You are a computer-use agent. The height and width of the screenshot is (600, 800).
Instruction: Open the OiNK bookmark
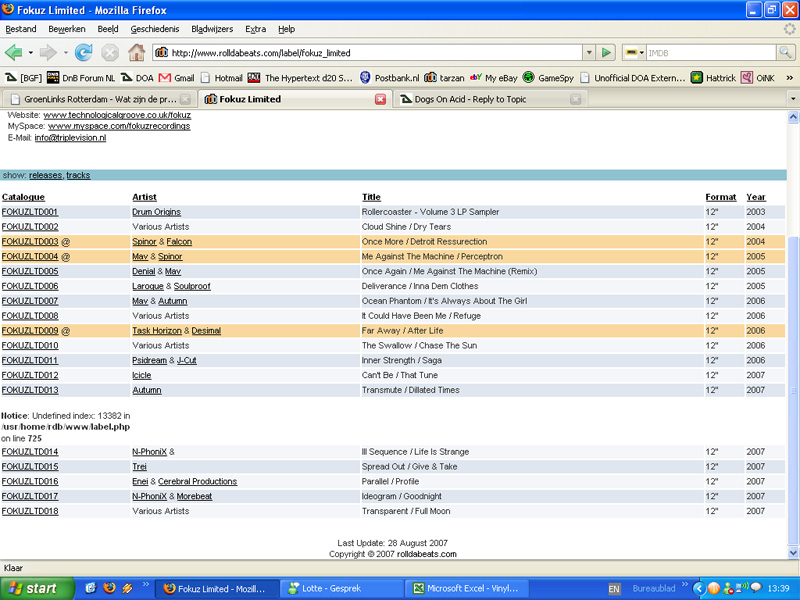[x=758, y=78]
